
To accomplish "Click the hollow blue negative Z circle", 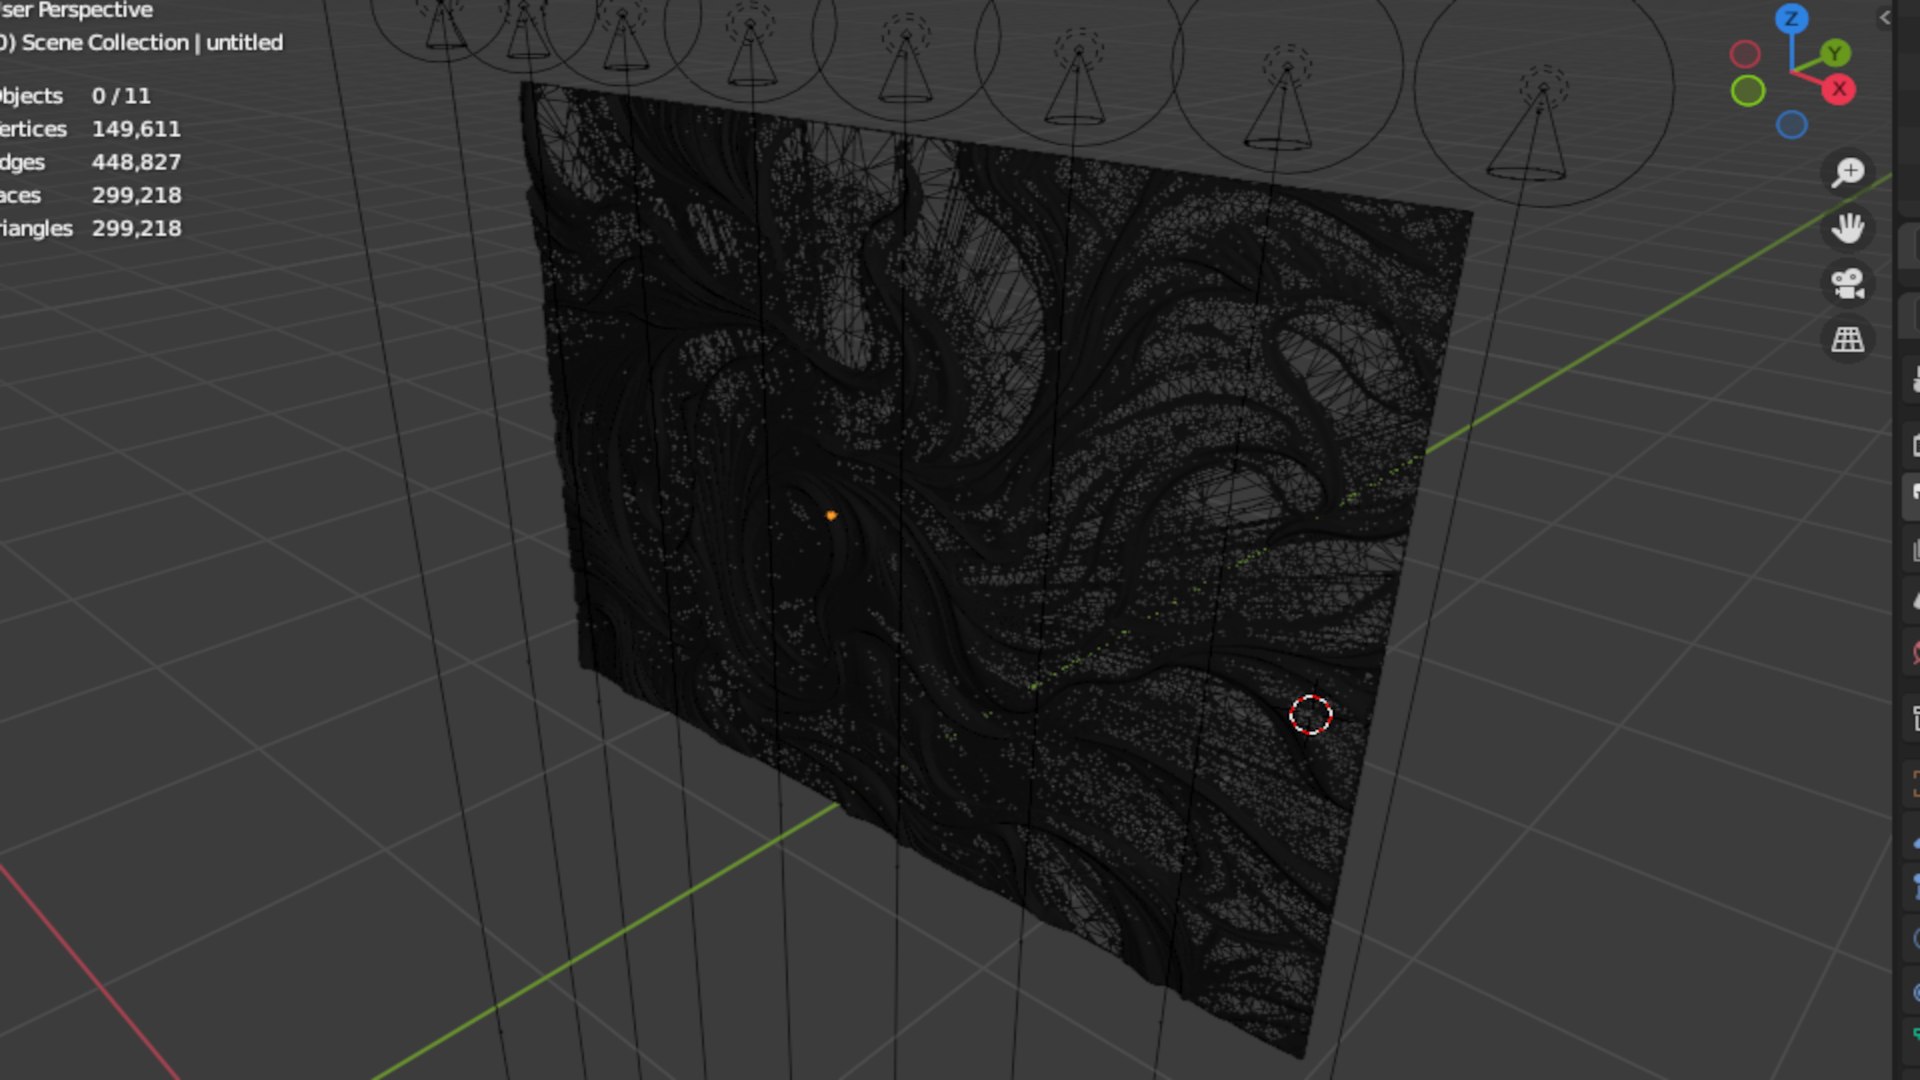I will [1791, 125].
